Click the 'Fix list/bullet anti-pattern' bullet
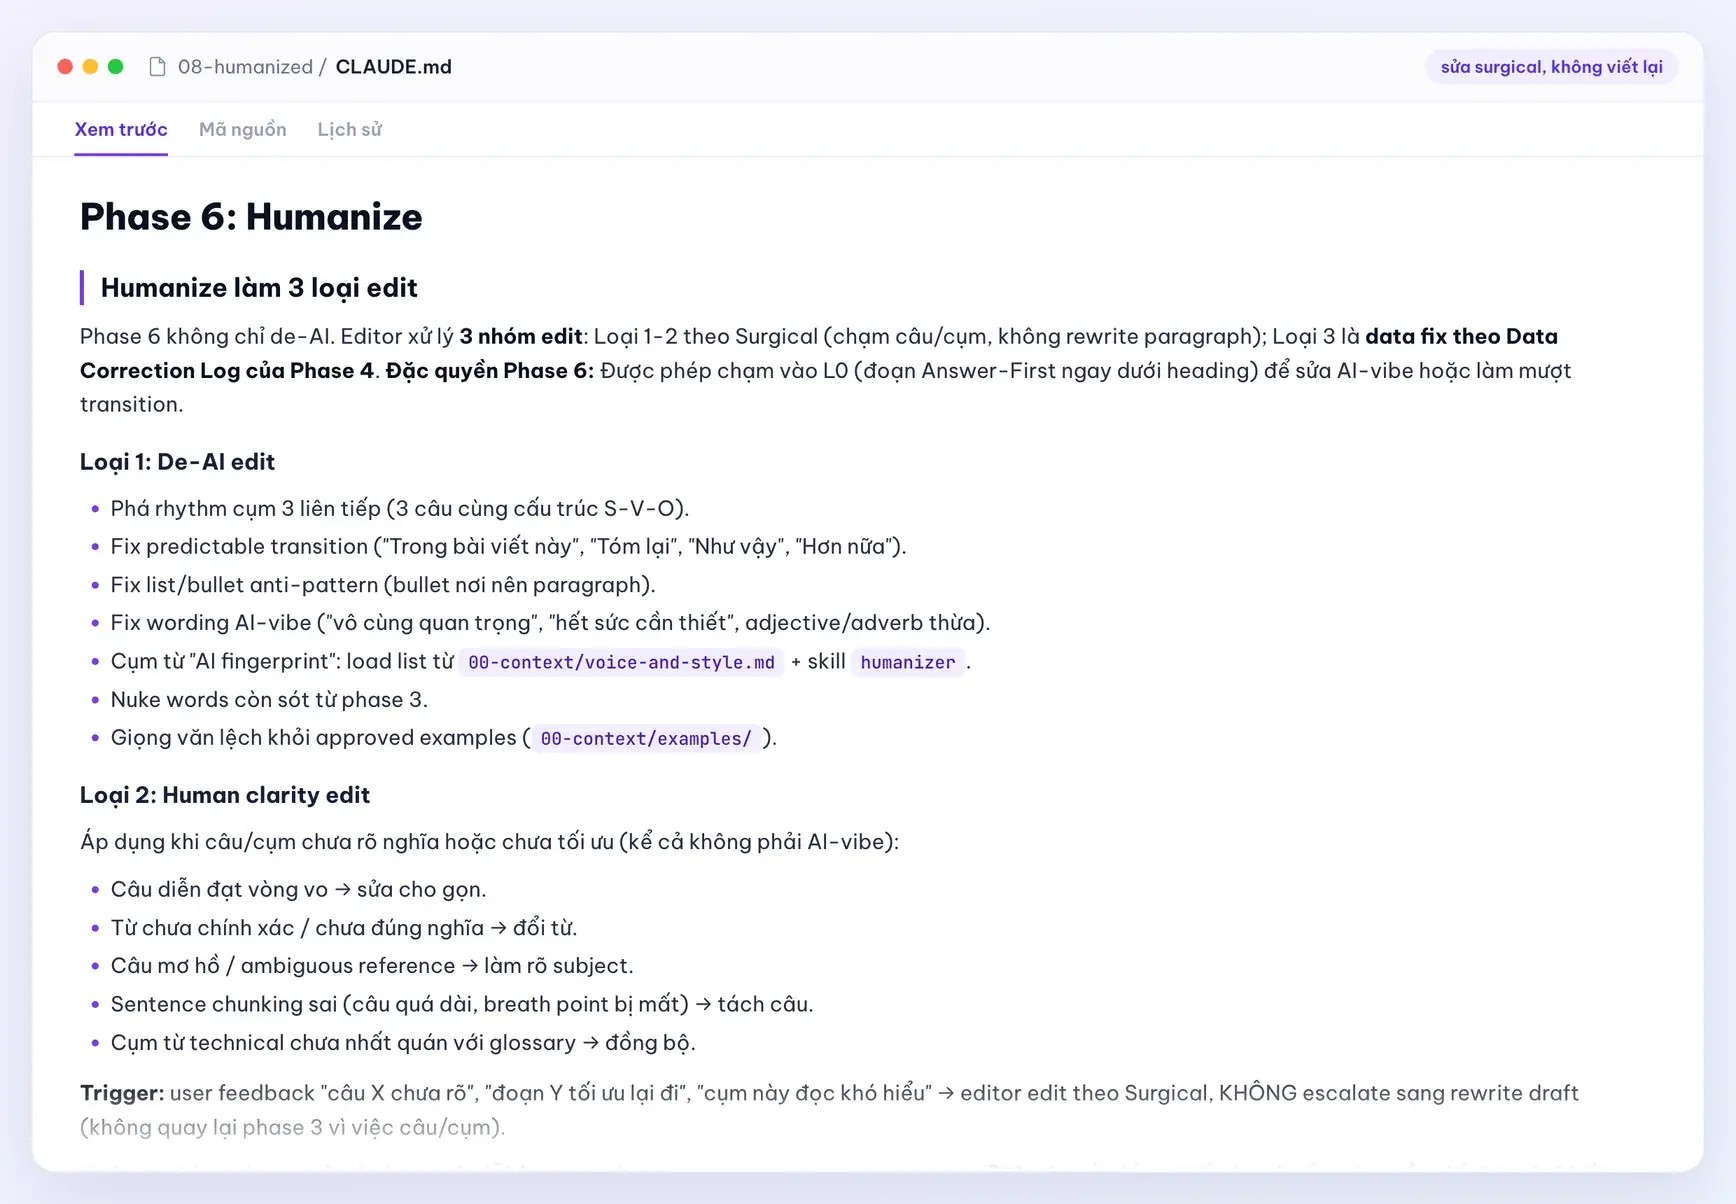 click(x=383, y=585)
